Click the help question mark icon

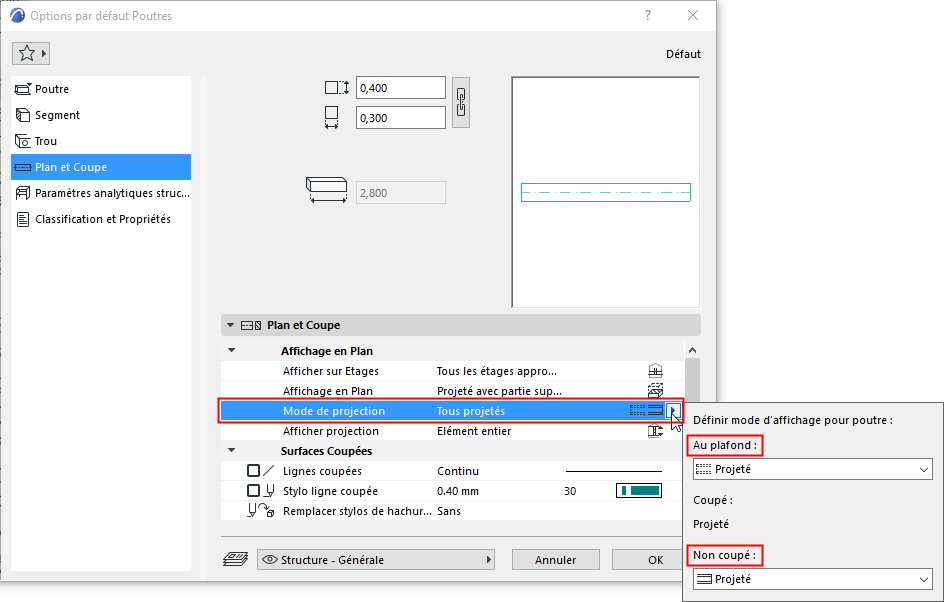click(648, 16)
